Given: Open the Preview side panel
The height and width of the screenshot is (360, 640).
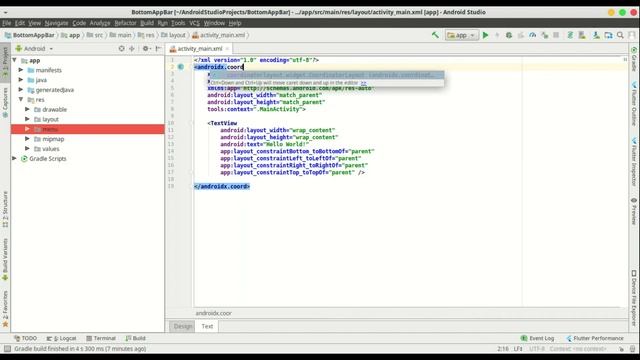Looking at the screenshot, I should pos(634,211).
